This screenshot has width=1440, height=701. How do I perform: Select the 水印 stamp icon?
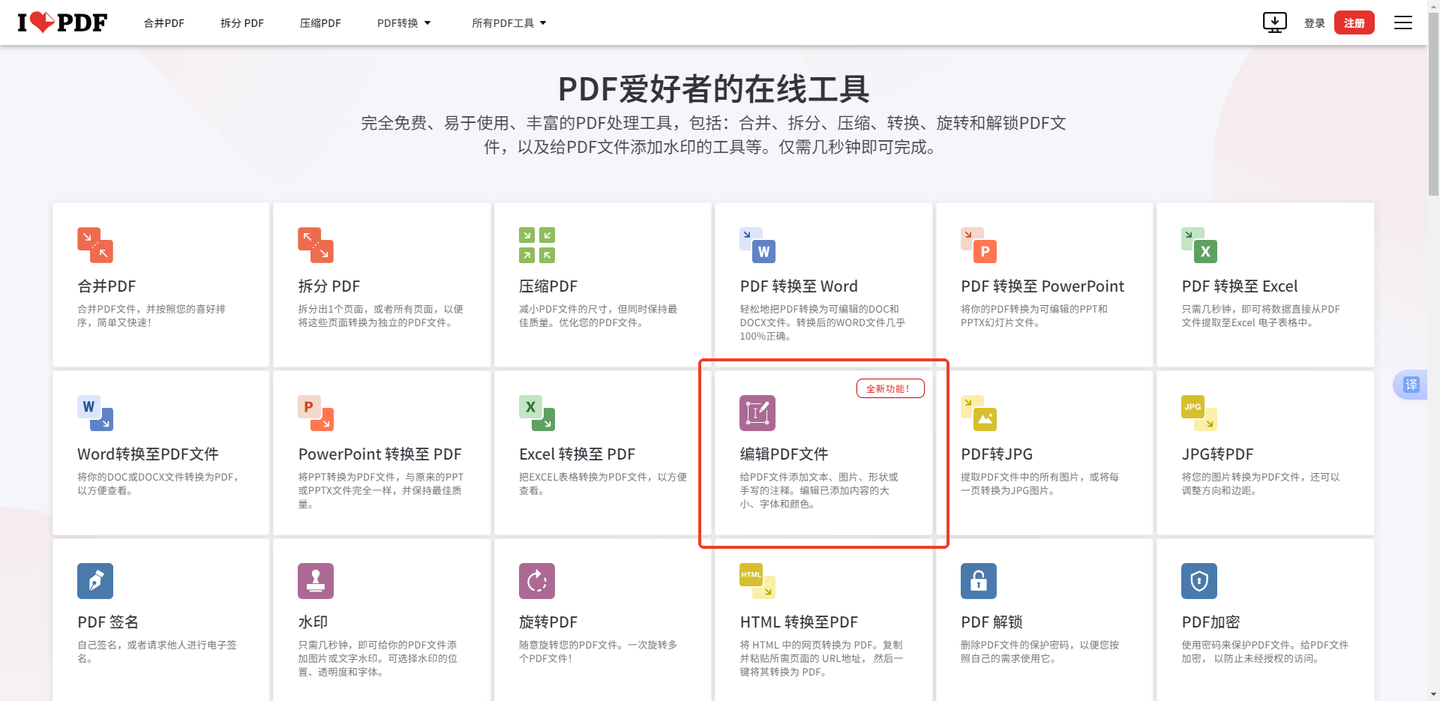click(x=316, y=581)
